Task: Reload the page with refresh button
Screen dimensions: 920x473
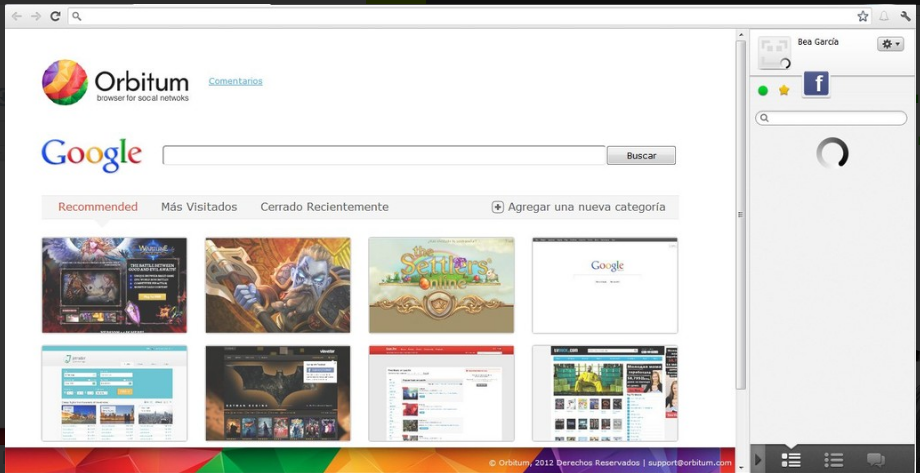Action: click(55, 16)
